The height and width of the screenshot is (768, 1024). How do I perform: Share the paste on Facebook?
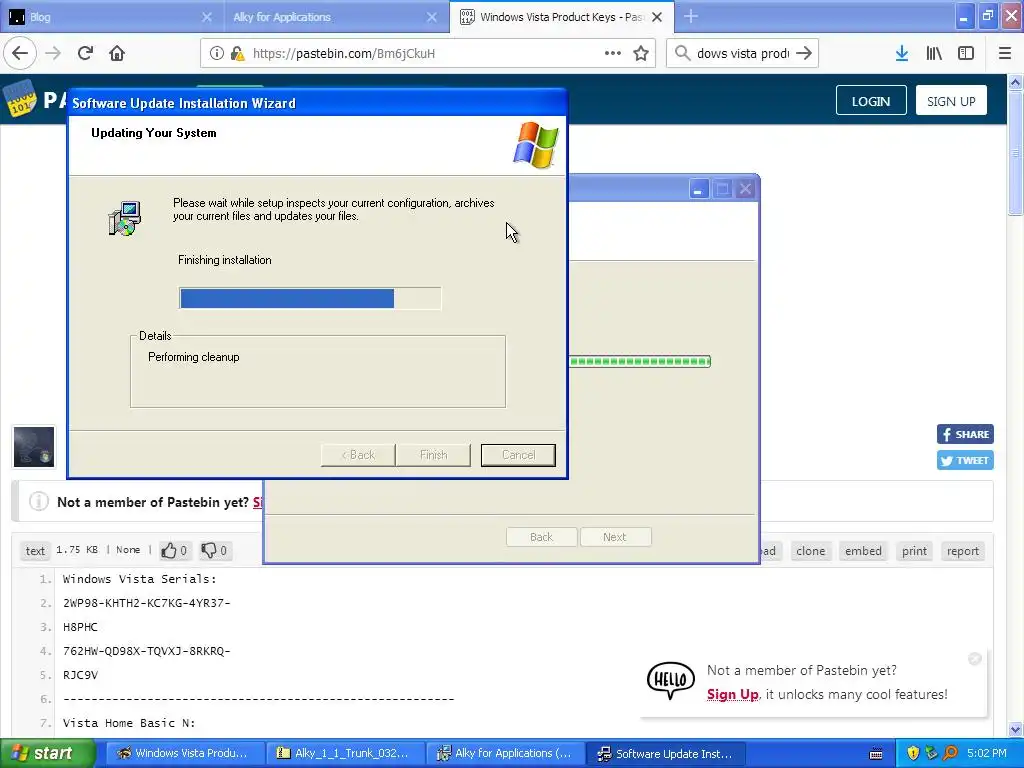(x=965, y=434)
